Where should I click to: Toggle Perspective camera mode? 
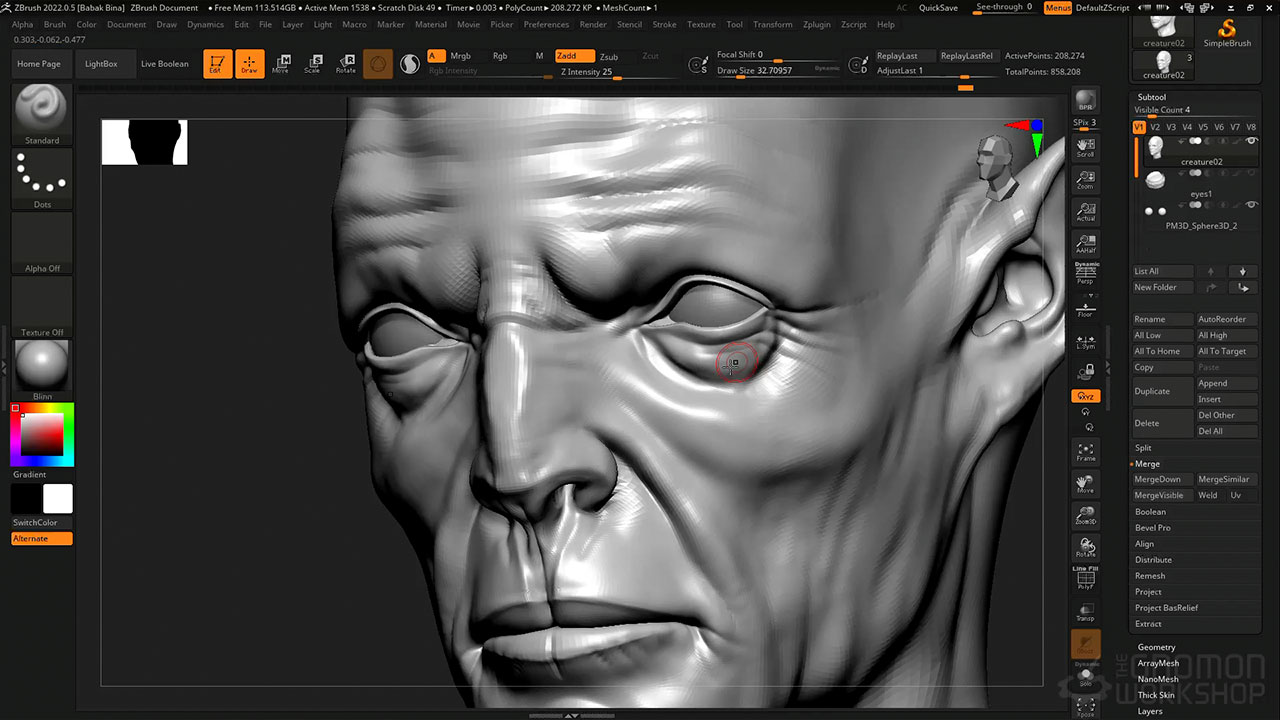coord(1085,275)
